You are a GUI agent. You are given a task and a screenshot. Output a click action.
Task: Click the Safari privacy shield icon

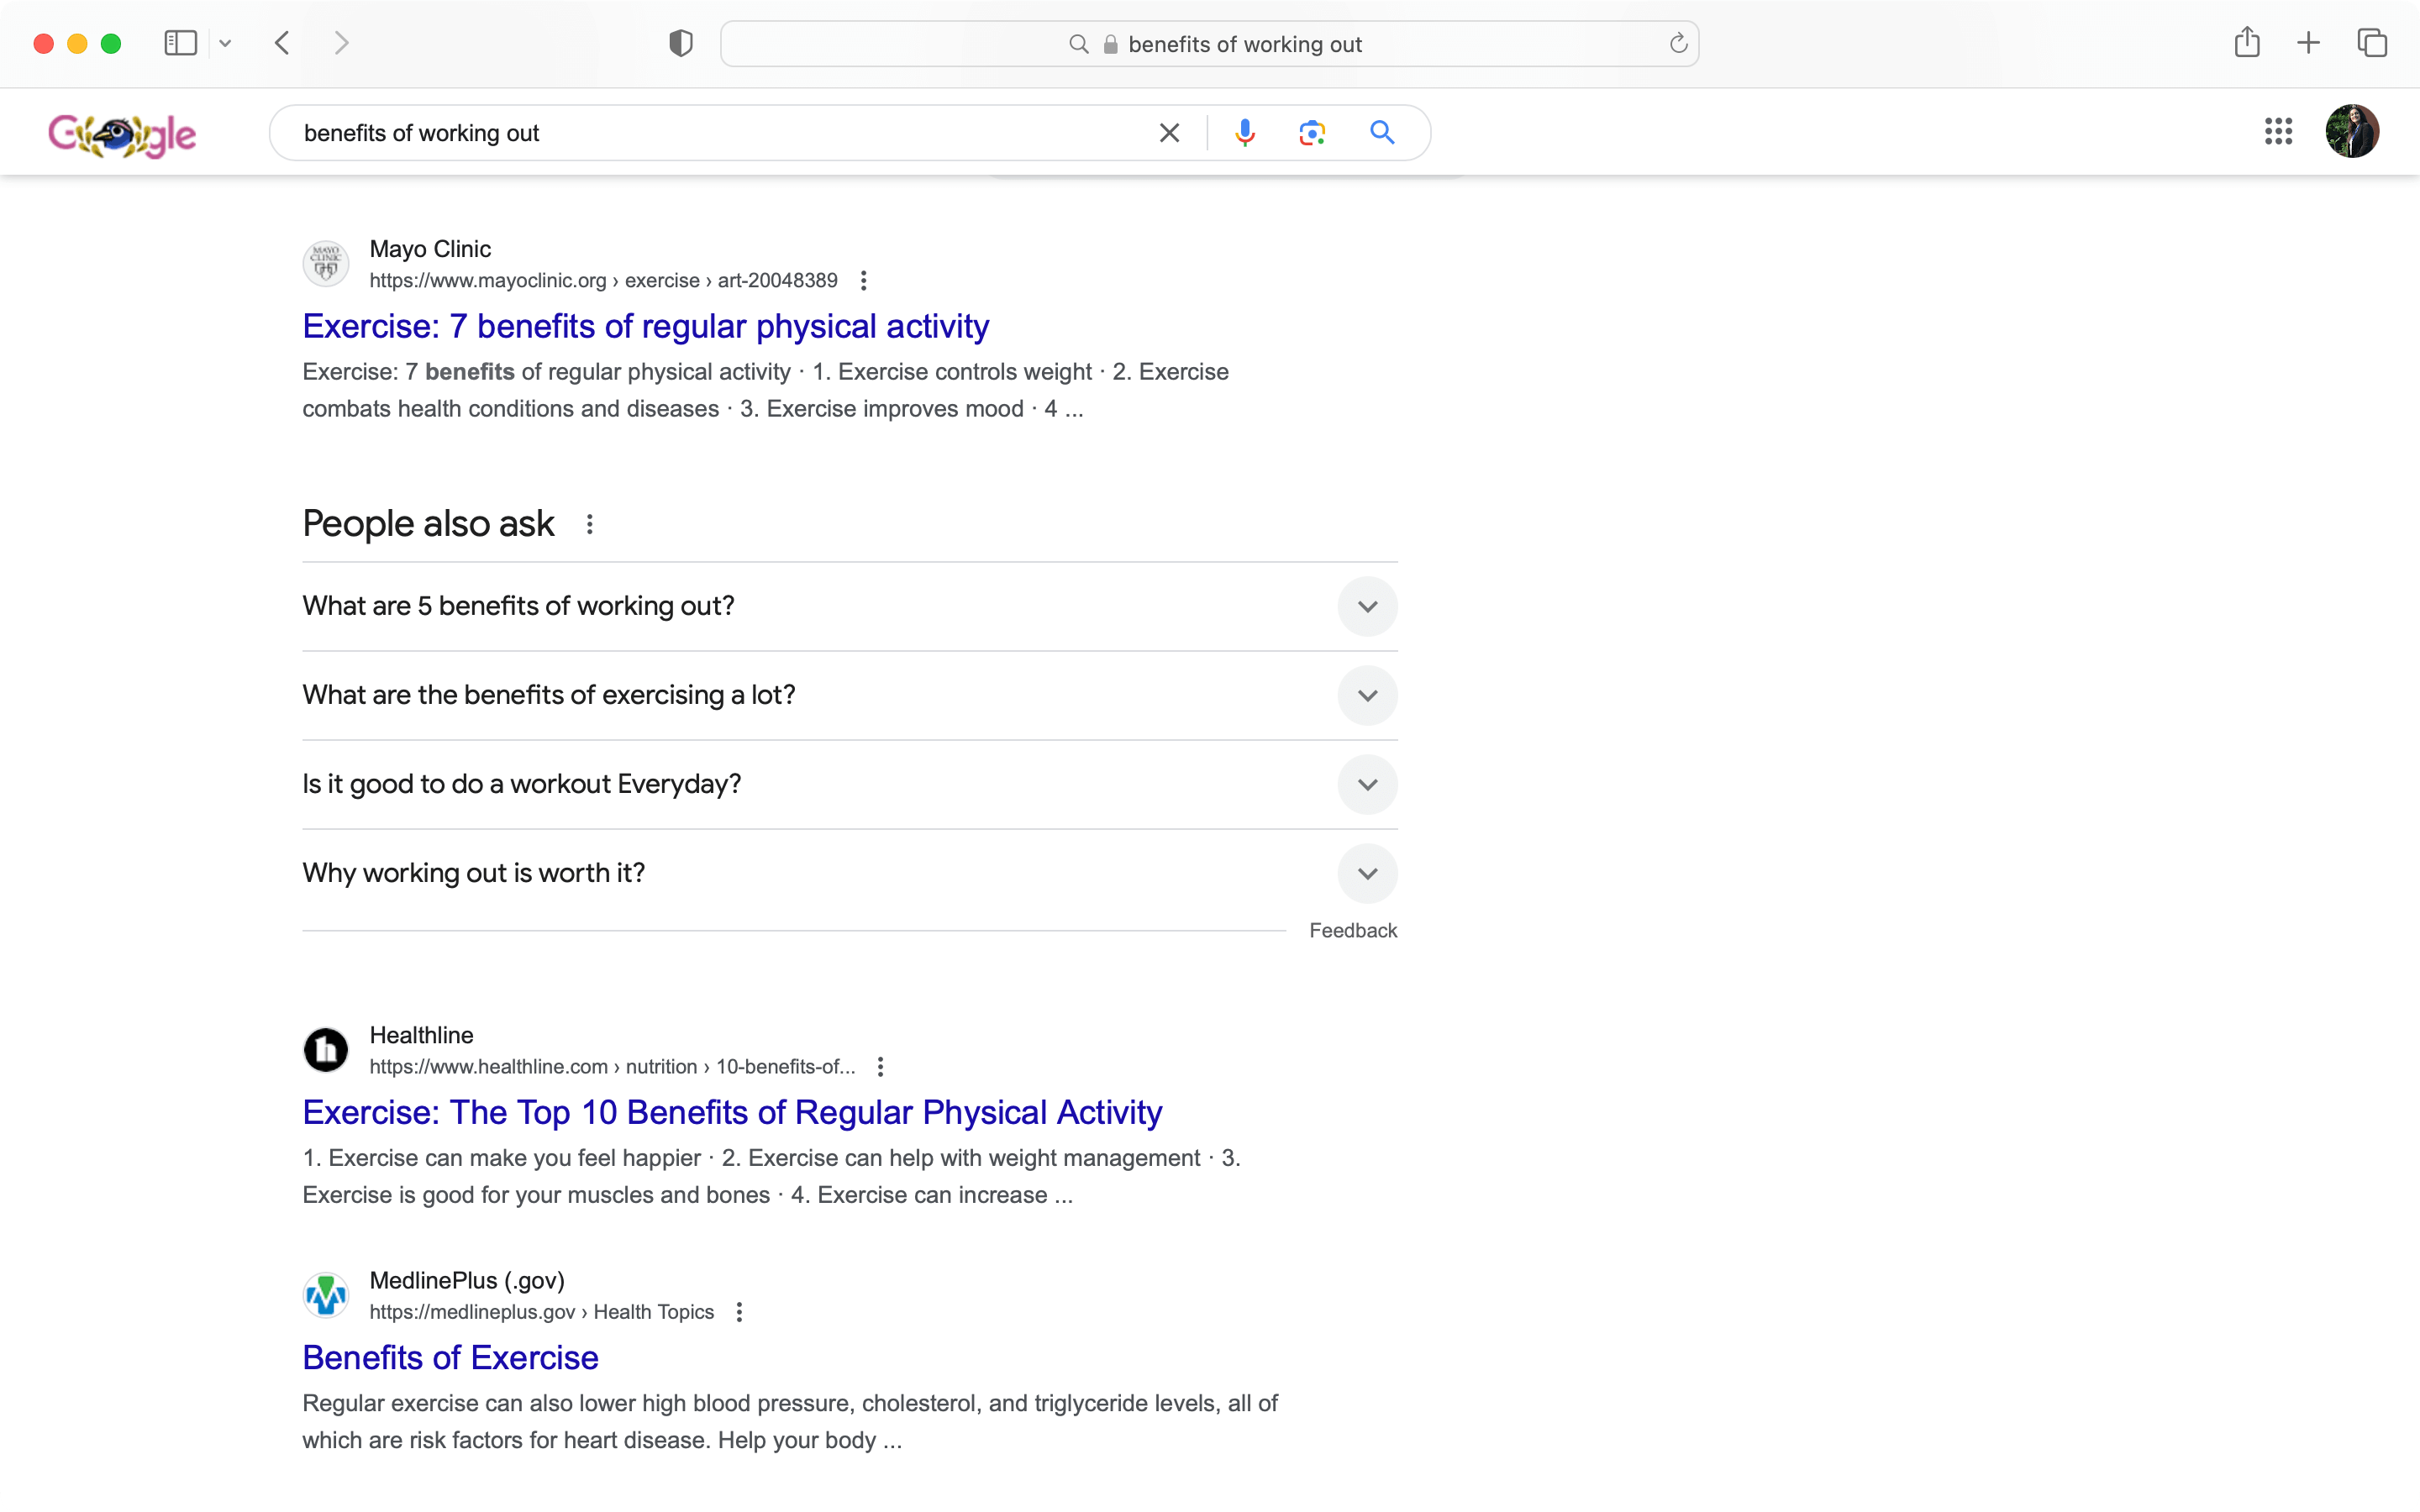coord(680,43)
